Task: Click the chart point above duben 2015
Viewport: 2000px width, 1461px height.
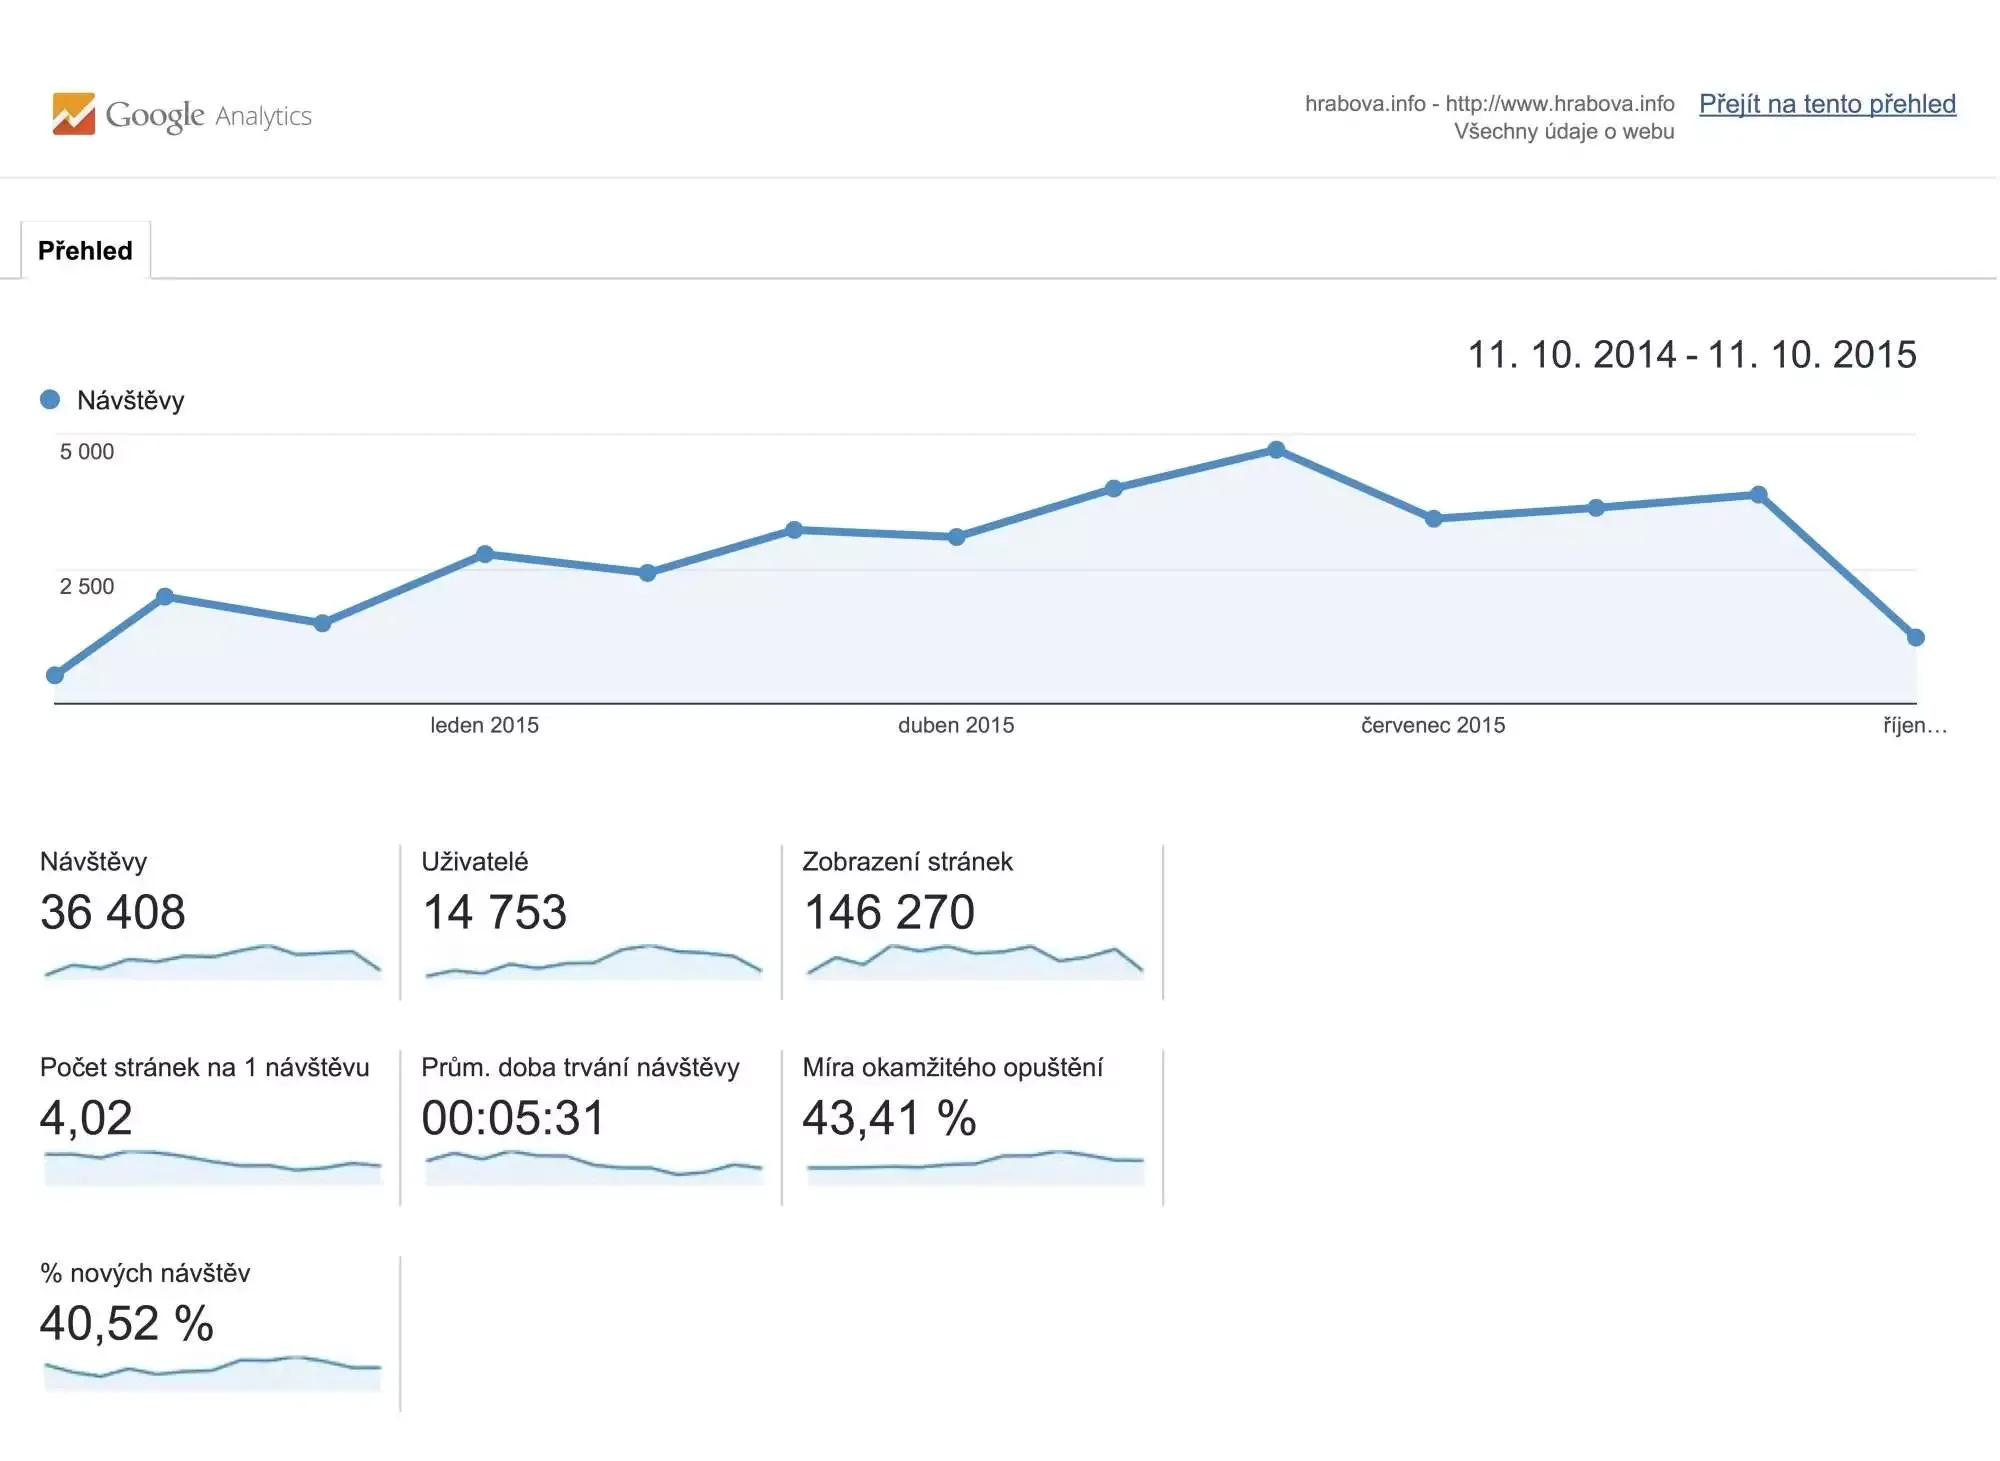Action: click(x=956, y=537)
